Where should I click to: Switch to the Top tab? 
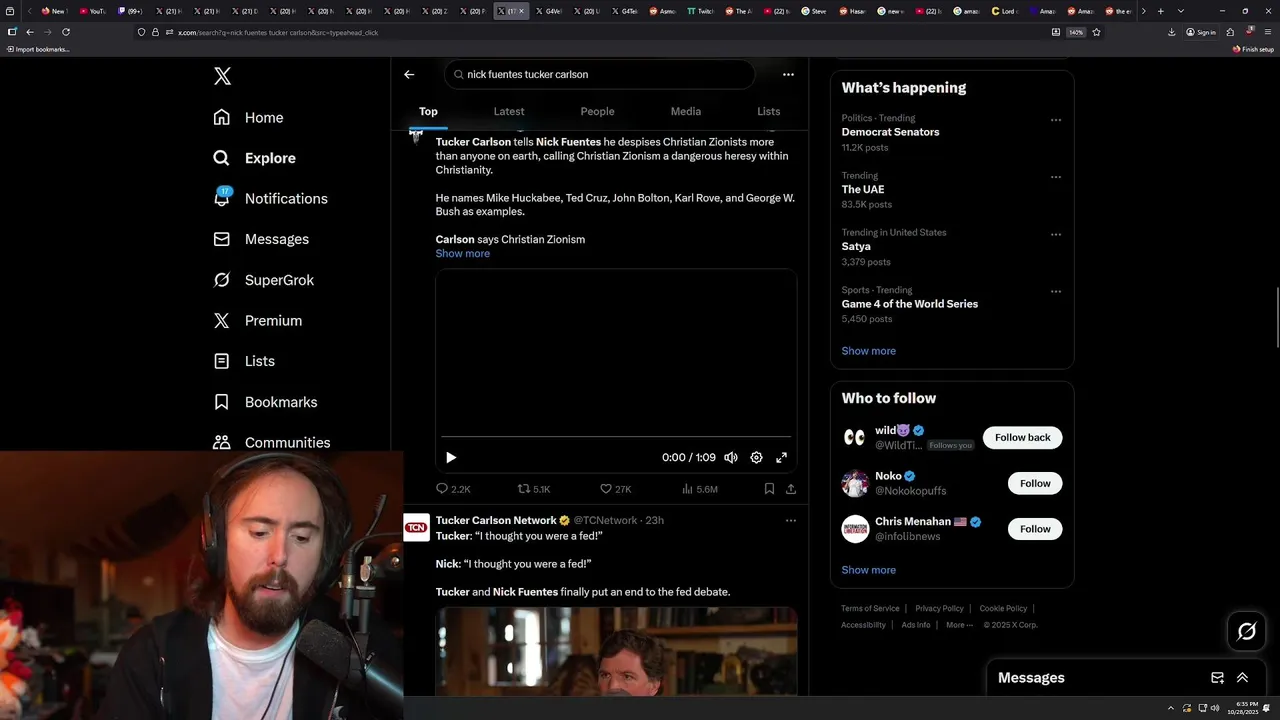pyautogui.click(x=428, y=111)
